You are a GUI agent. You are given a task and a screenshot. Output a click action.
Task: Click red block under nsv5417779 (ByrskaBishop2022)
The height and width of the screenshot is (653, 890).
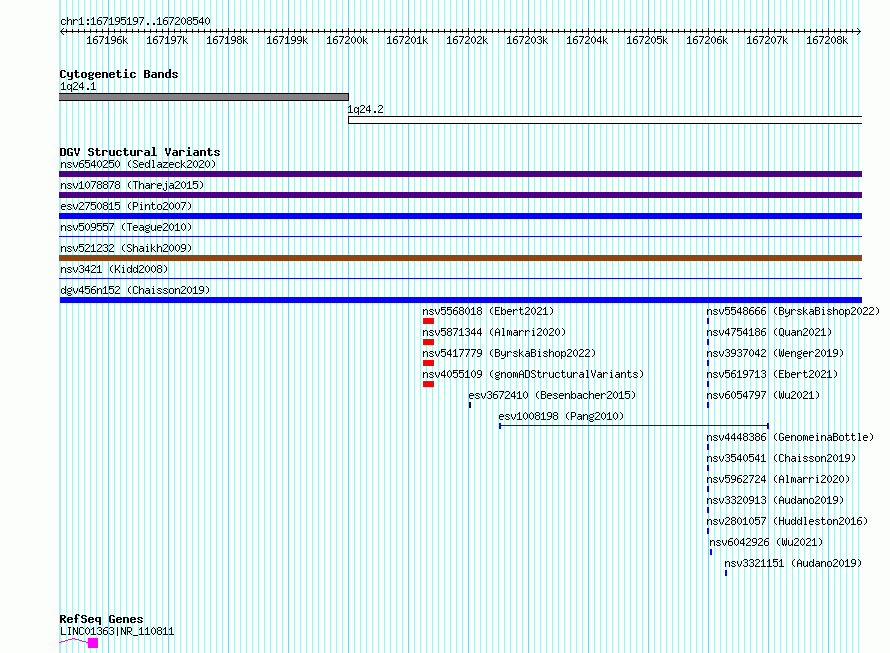429,363
